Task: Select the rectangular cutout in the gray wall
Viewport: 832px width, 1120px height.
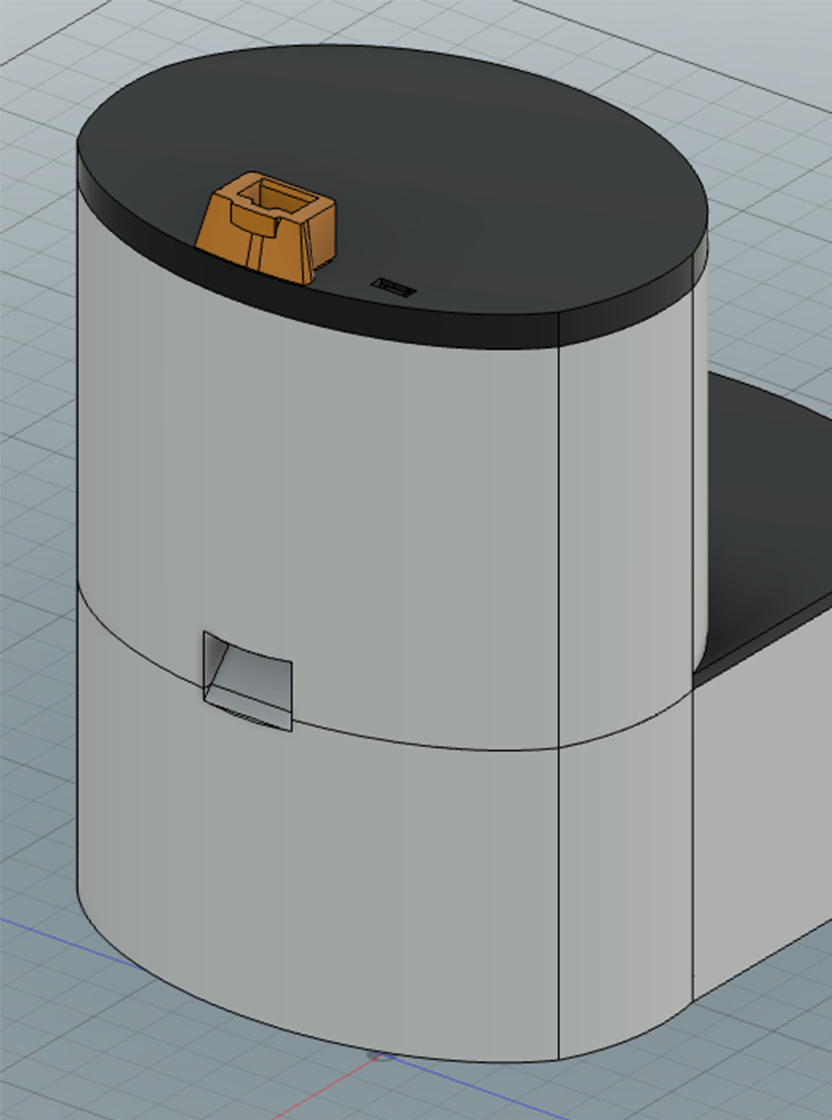Action: point(250,680)
